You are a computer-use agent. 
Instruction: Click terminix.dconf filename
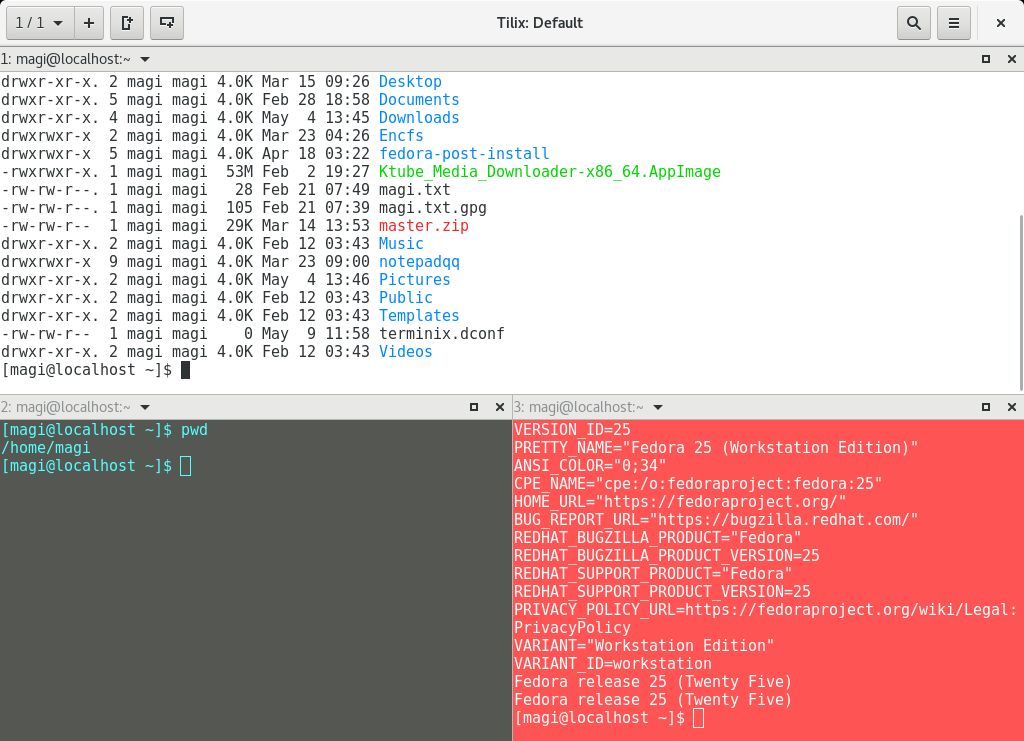pyautogui.click(x=442, y=334)
